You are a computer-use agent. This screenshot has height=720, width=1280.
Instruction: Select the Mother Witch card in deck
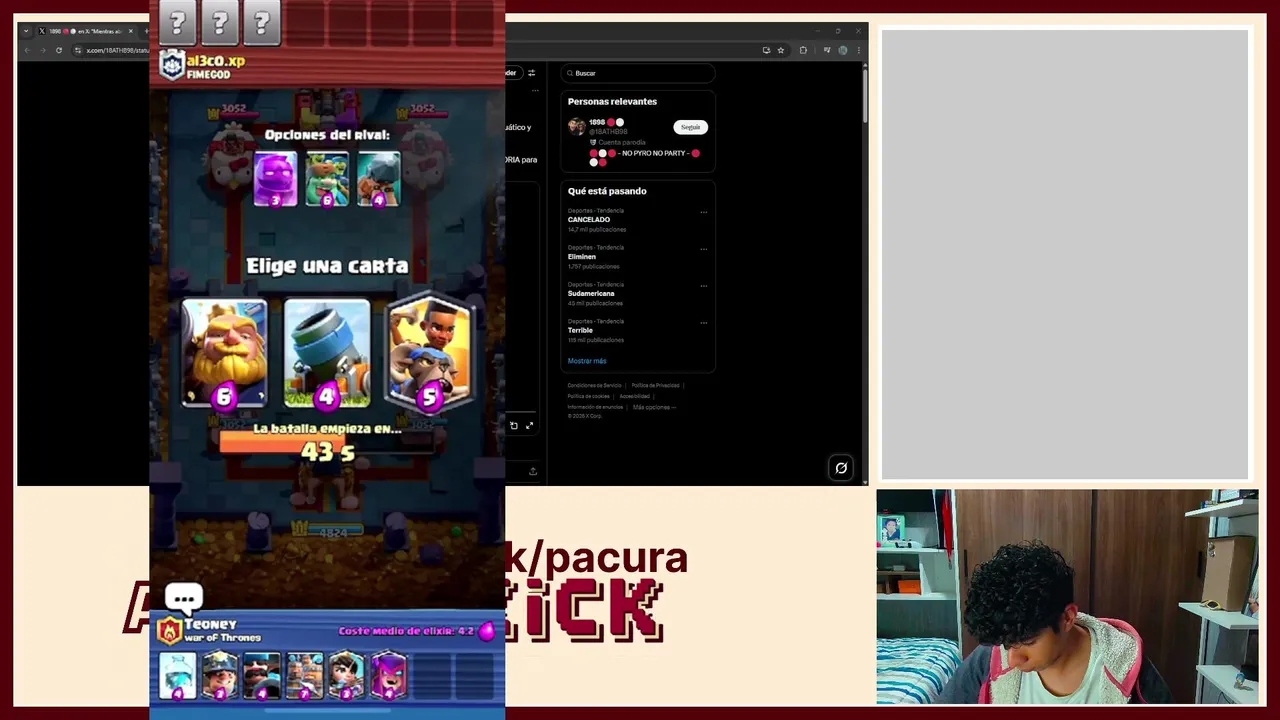(388, 674)
